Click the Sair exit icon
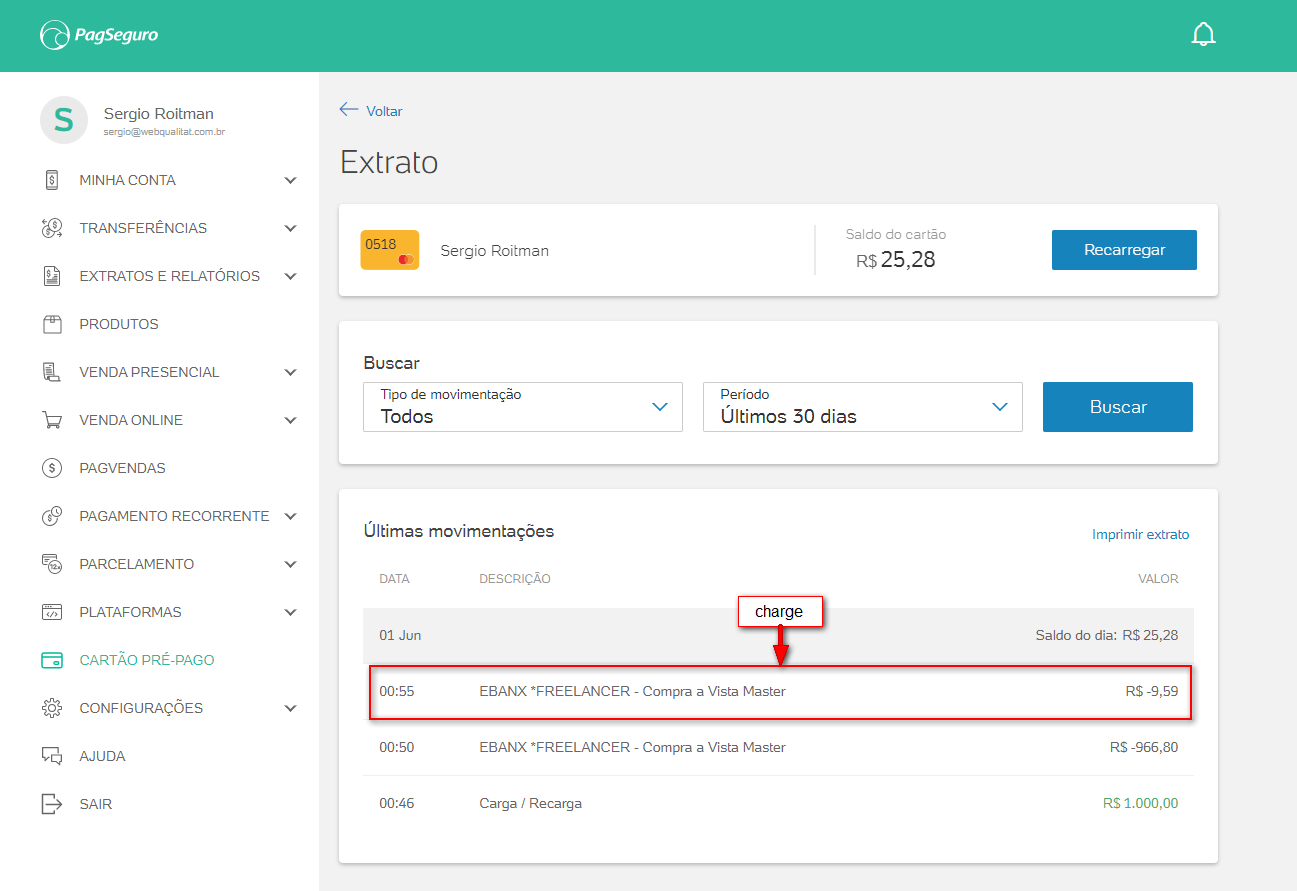The width and height of the screenshot is (1297, 891). coord(52,804)
